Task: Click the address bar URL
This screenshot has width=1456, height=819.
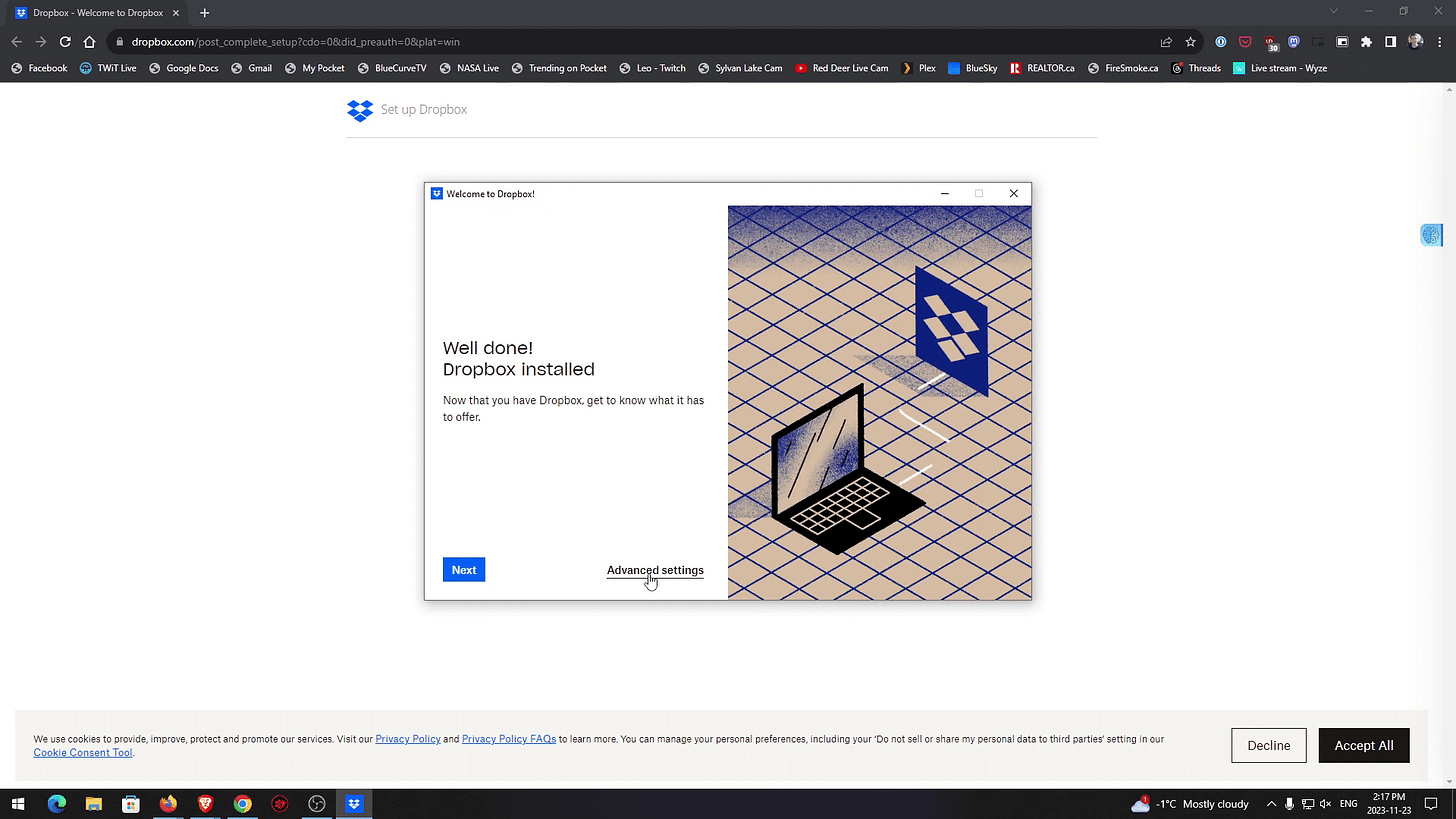Action: (295, 42)
